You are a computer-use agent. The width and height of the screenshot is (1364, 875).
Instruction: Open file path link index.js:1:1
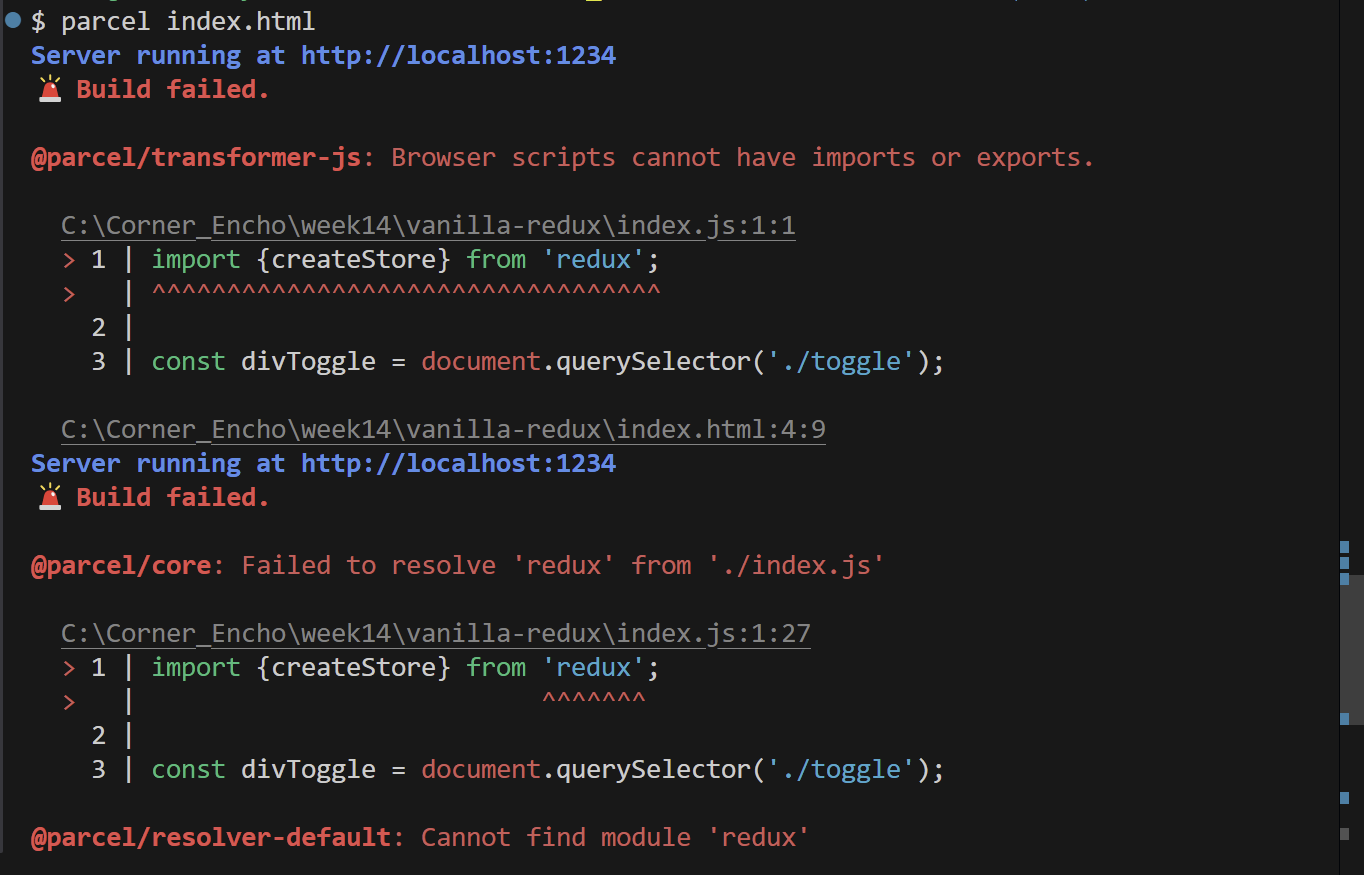coord(428,226)
